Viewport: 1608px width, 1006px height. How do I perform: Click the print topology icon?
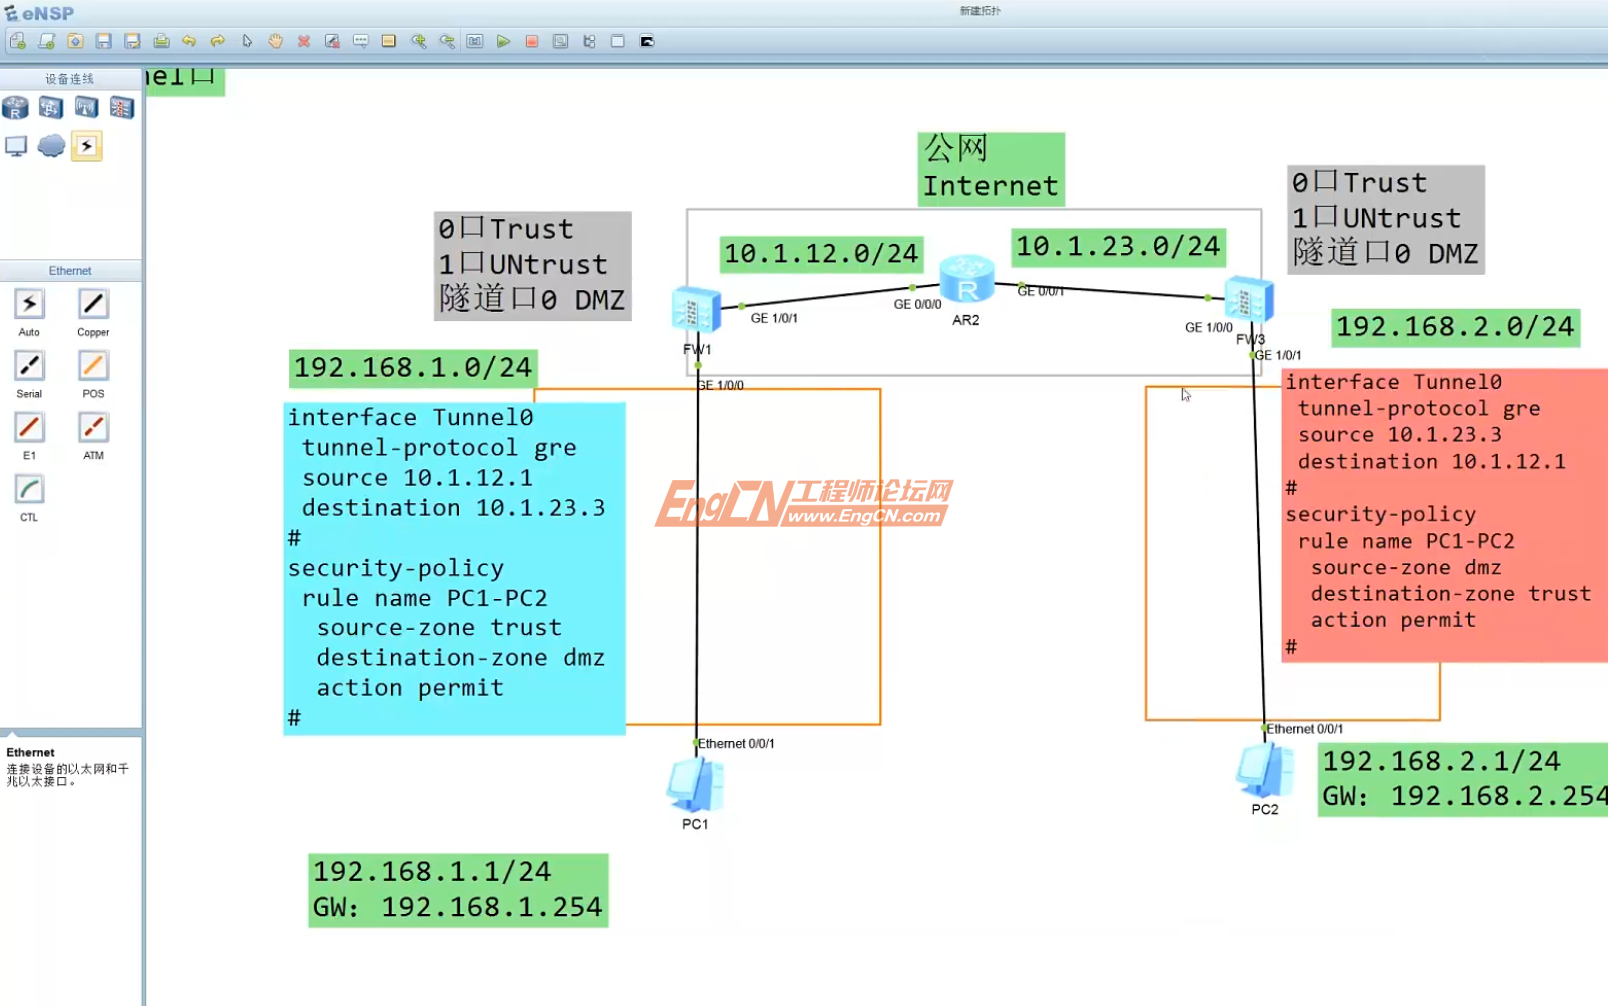161,41
